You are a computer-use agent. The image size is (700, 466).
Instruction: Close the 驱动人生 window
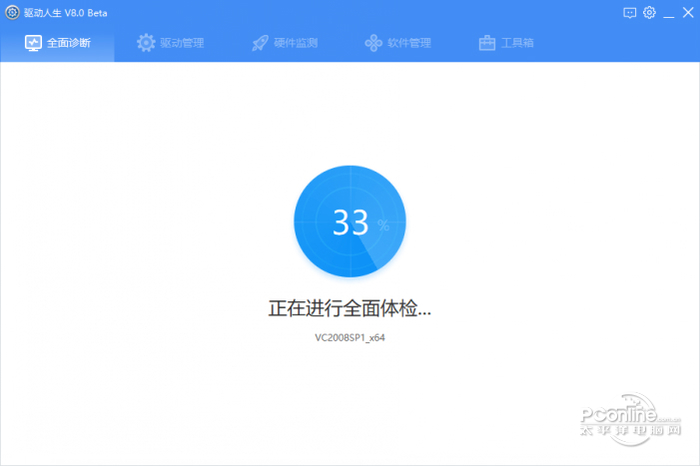(x=688, y=12)
